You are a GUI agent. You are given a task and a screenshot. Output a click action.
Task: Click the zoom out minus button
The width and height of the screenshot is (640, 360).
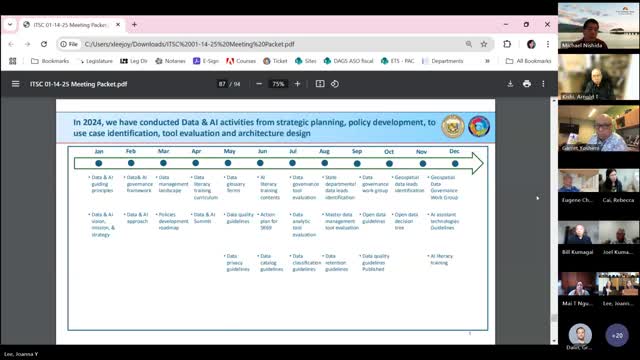pos(259,84)
